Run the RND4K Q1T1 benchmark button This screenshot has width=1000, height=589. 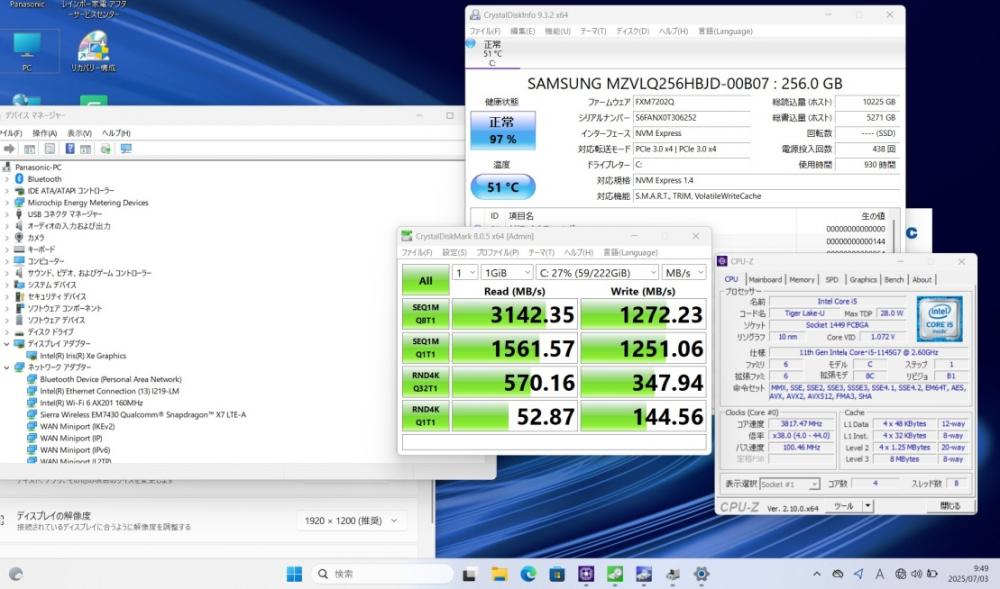point(425,416)
